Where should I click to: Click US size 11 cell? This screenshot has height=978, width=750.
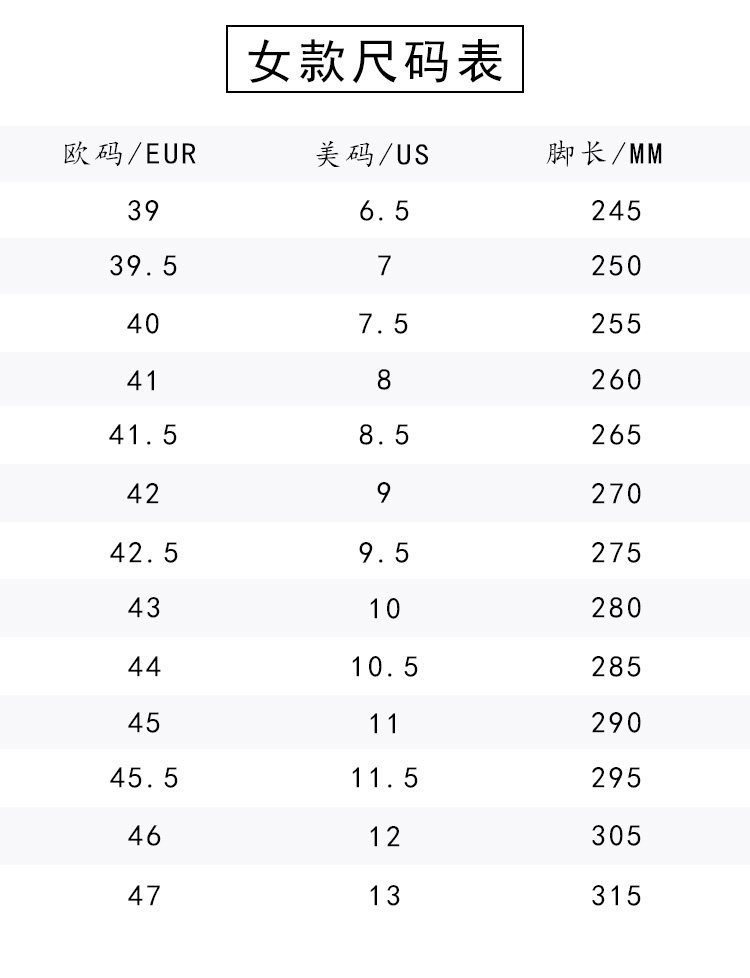(x=384, y=724)
